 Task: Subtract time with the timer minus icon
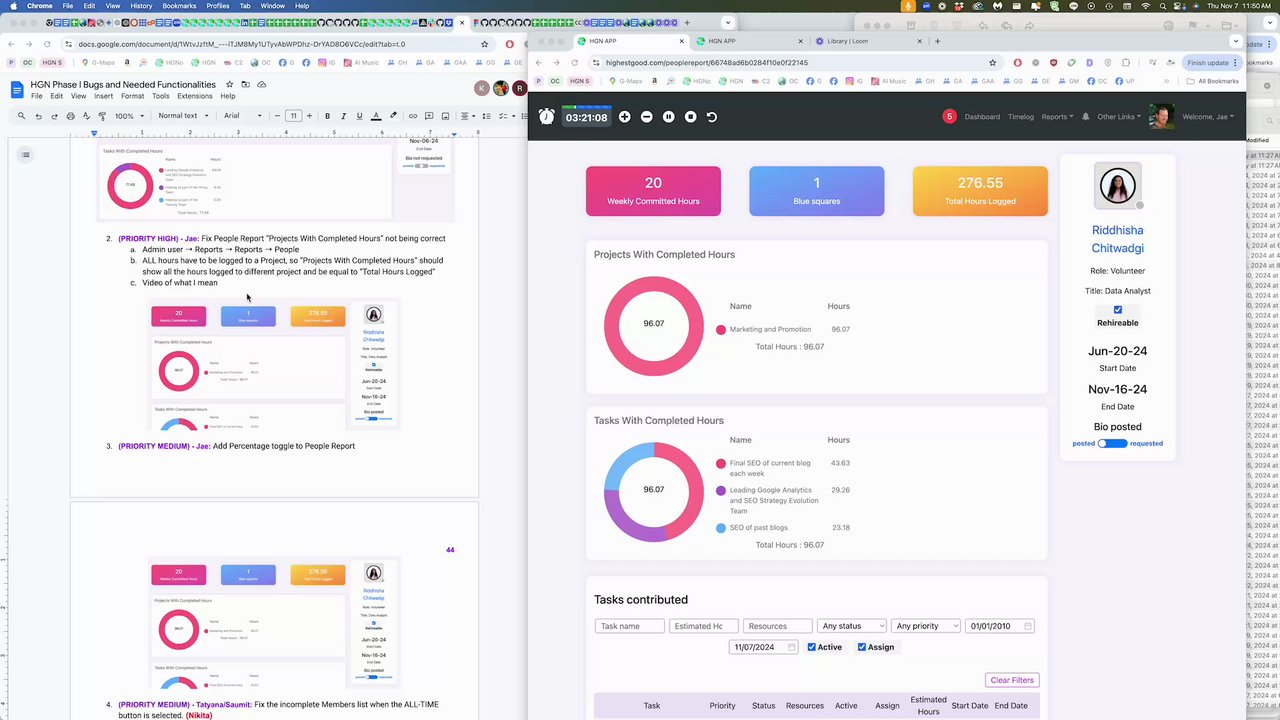click(646, 117)
